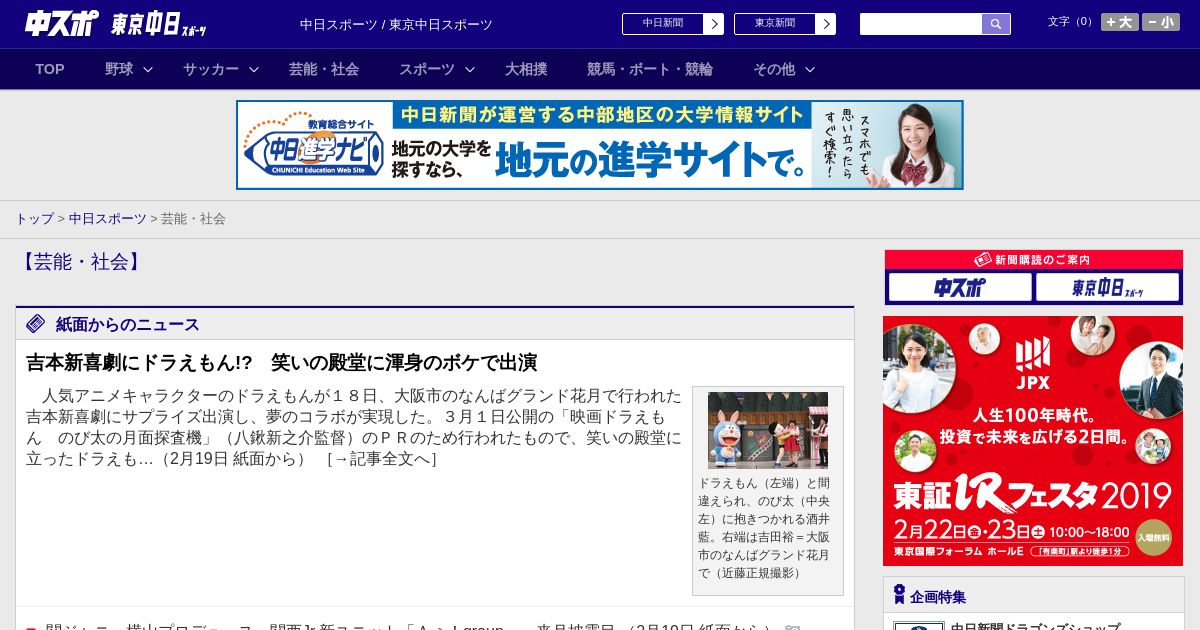
Task: Open the 中日新聞 link button
Action: coord(663,24)
